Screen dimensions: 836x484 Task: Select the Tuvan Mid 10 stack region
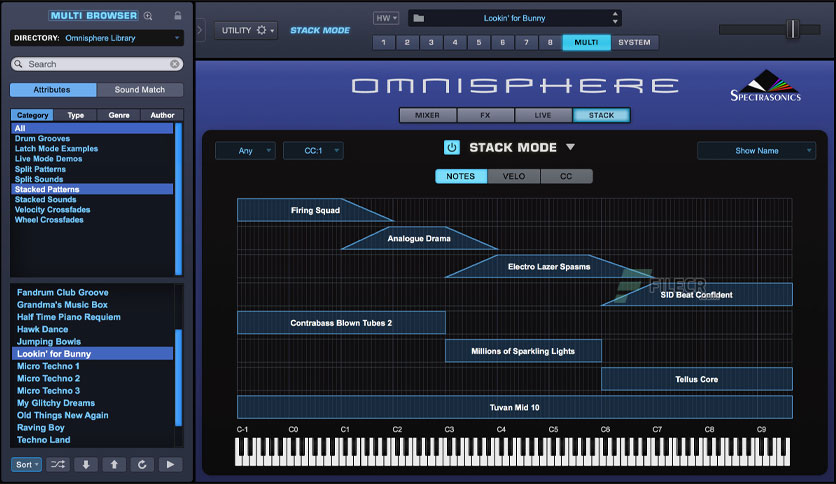point(515,407)
